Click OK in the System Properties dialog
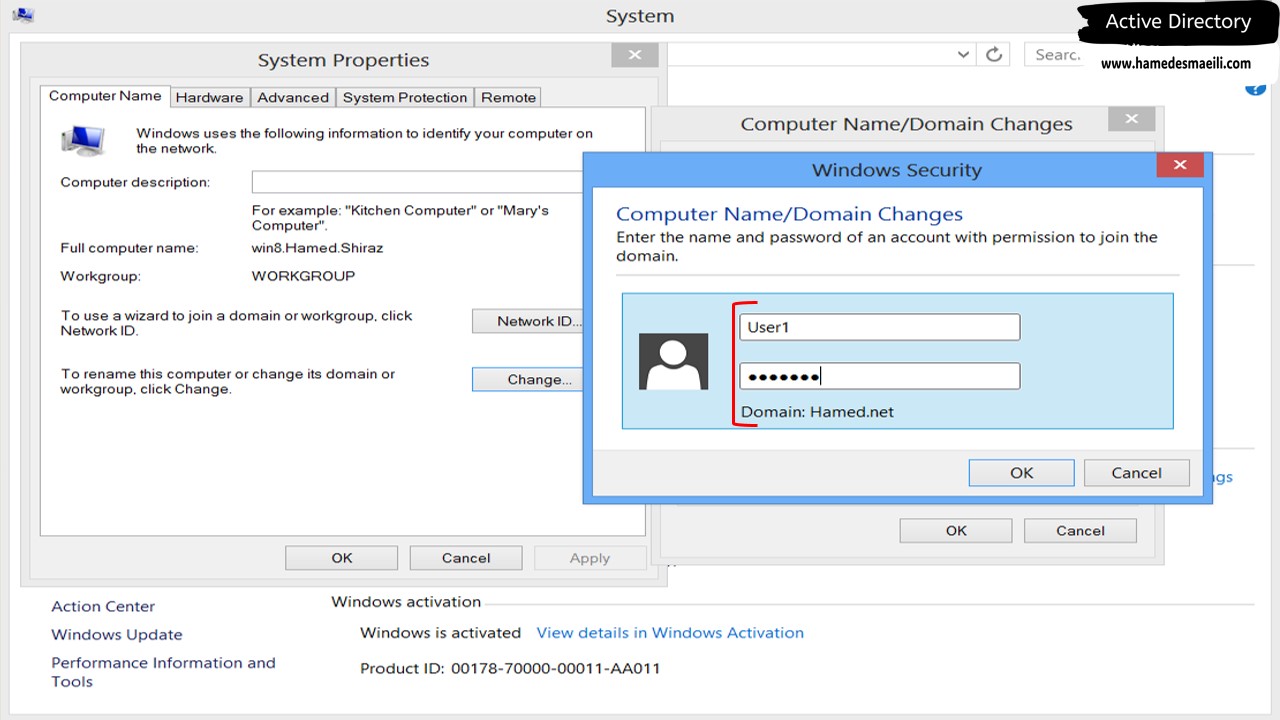The image size is (1280, 720). point(342,558)
